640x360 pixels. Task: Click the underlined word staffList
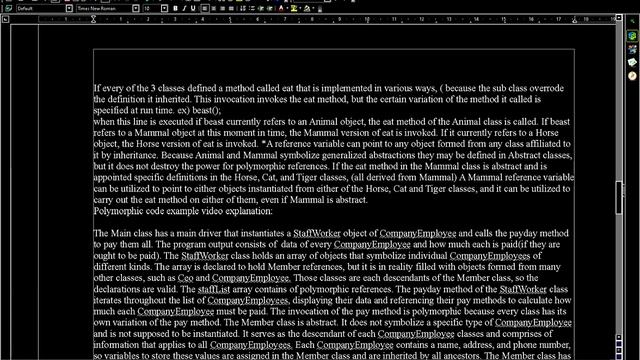click(x=214, y=289)
